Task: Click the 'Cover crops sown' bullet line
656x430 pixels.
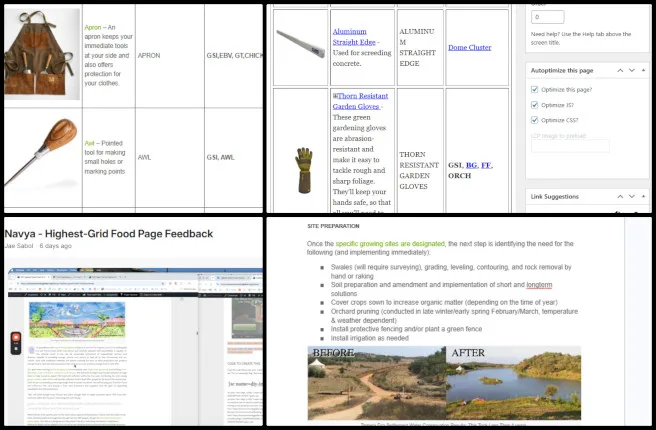Action: pyautogui.click(x=444, y=302)
